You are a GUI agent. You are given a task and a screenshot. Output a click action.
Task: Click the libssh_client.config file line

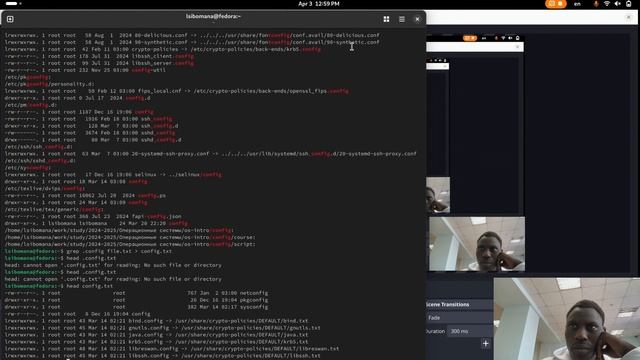coord(99,56)
